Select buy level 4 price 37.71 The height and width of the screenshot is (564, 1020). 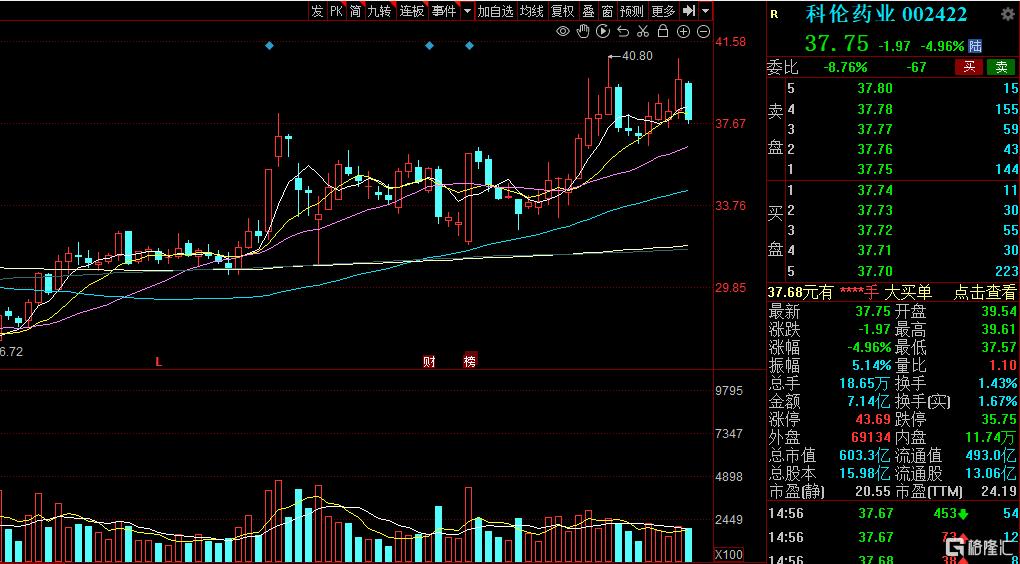(875, 250)
